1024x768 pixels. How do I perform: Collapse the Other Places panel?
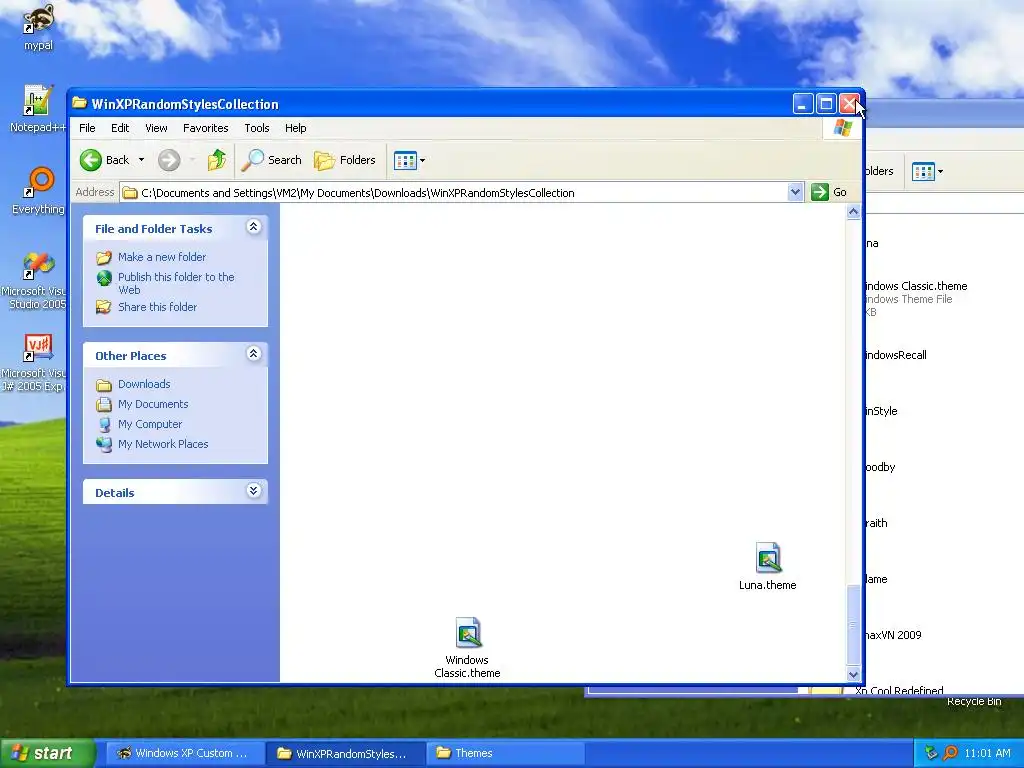coord(253,353)
